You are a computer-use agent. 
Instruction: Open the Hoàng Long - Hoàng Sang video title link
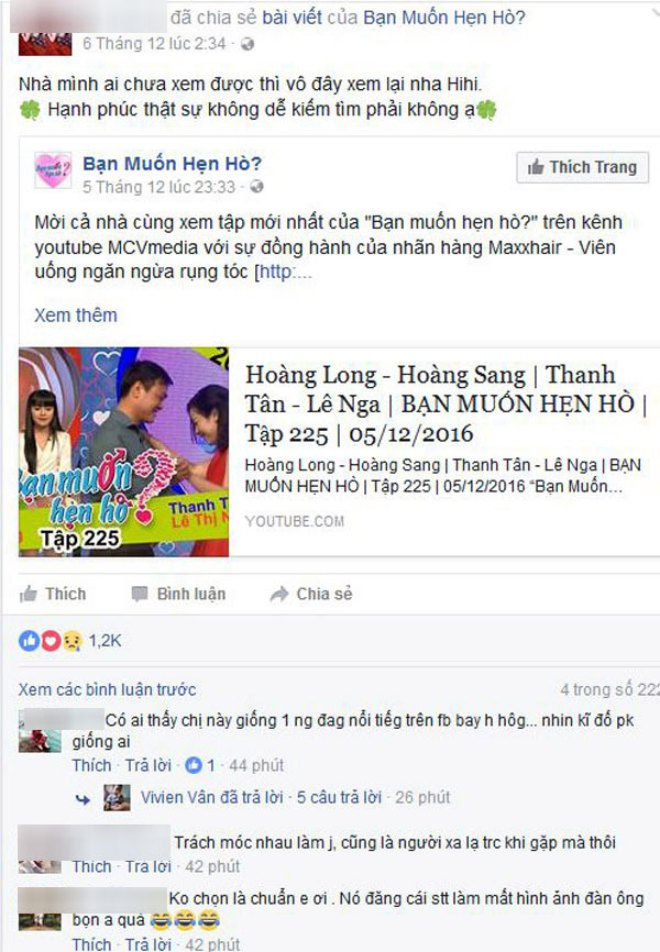446,404
